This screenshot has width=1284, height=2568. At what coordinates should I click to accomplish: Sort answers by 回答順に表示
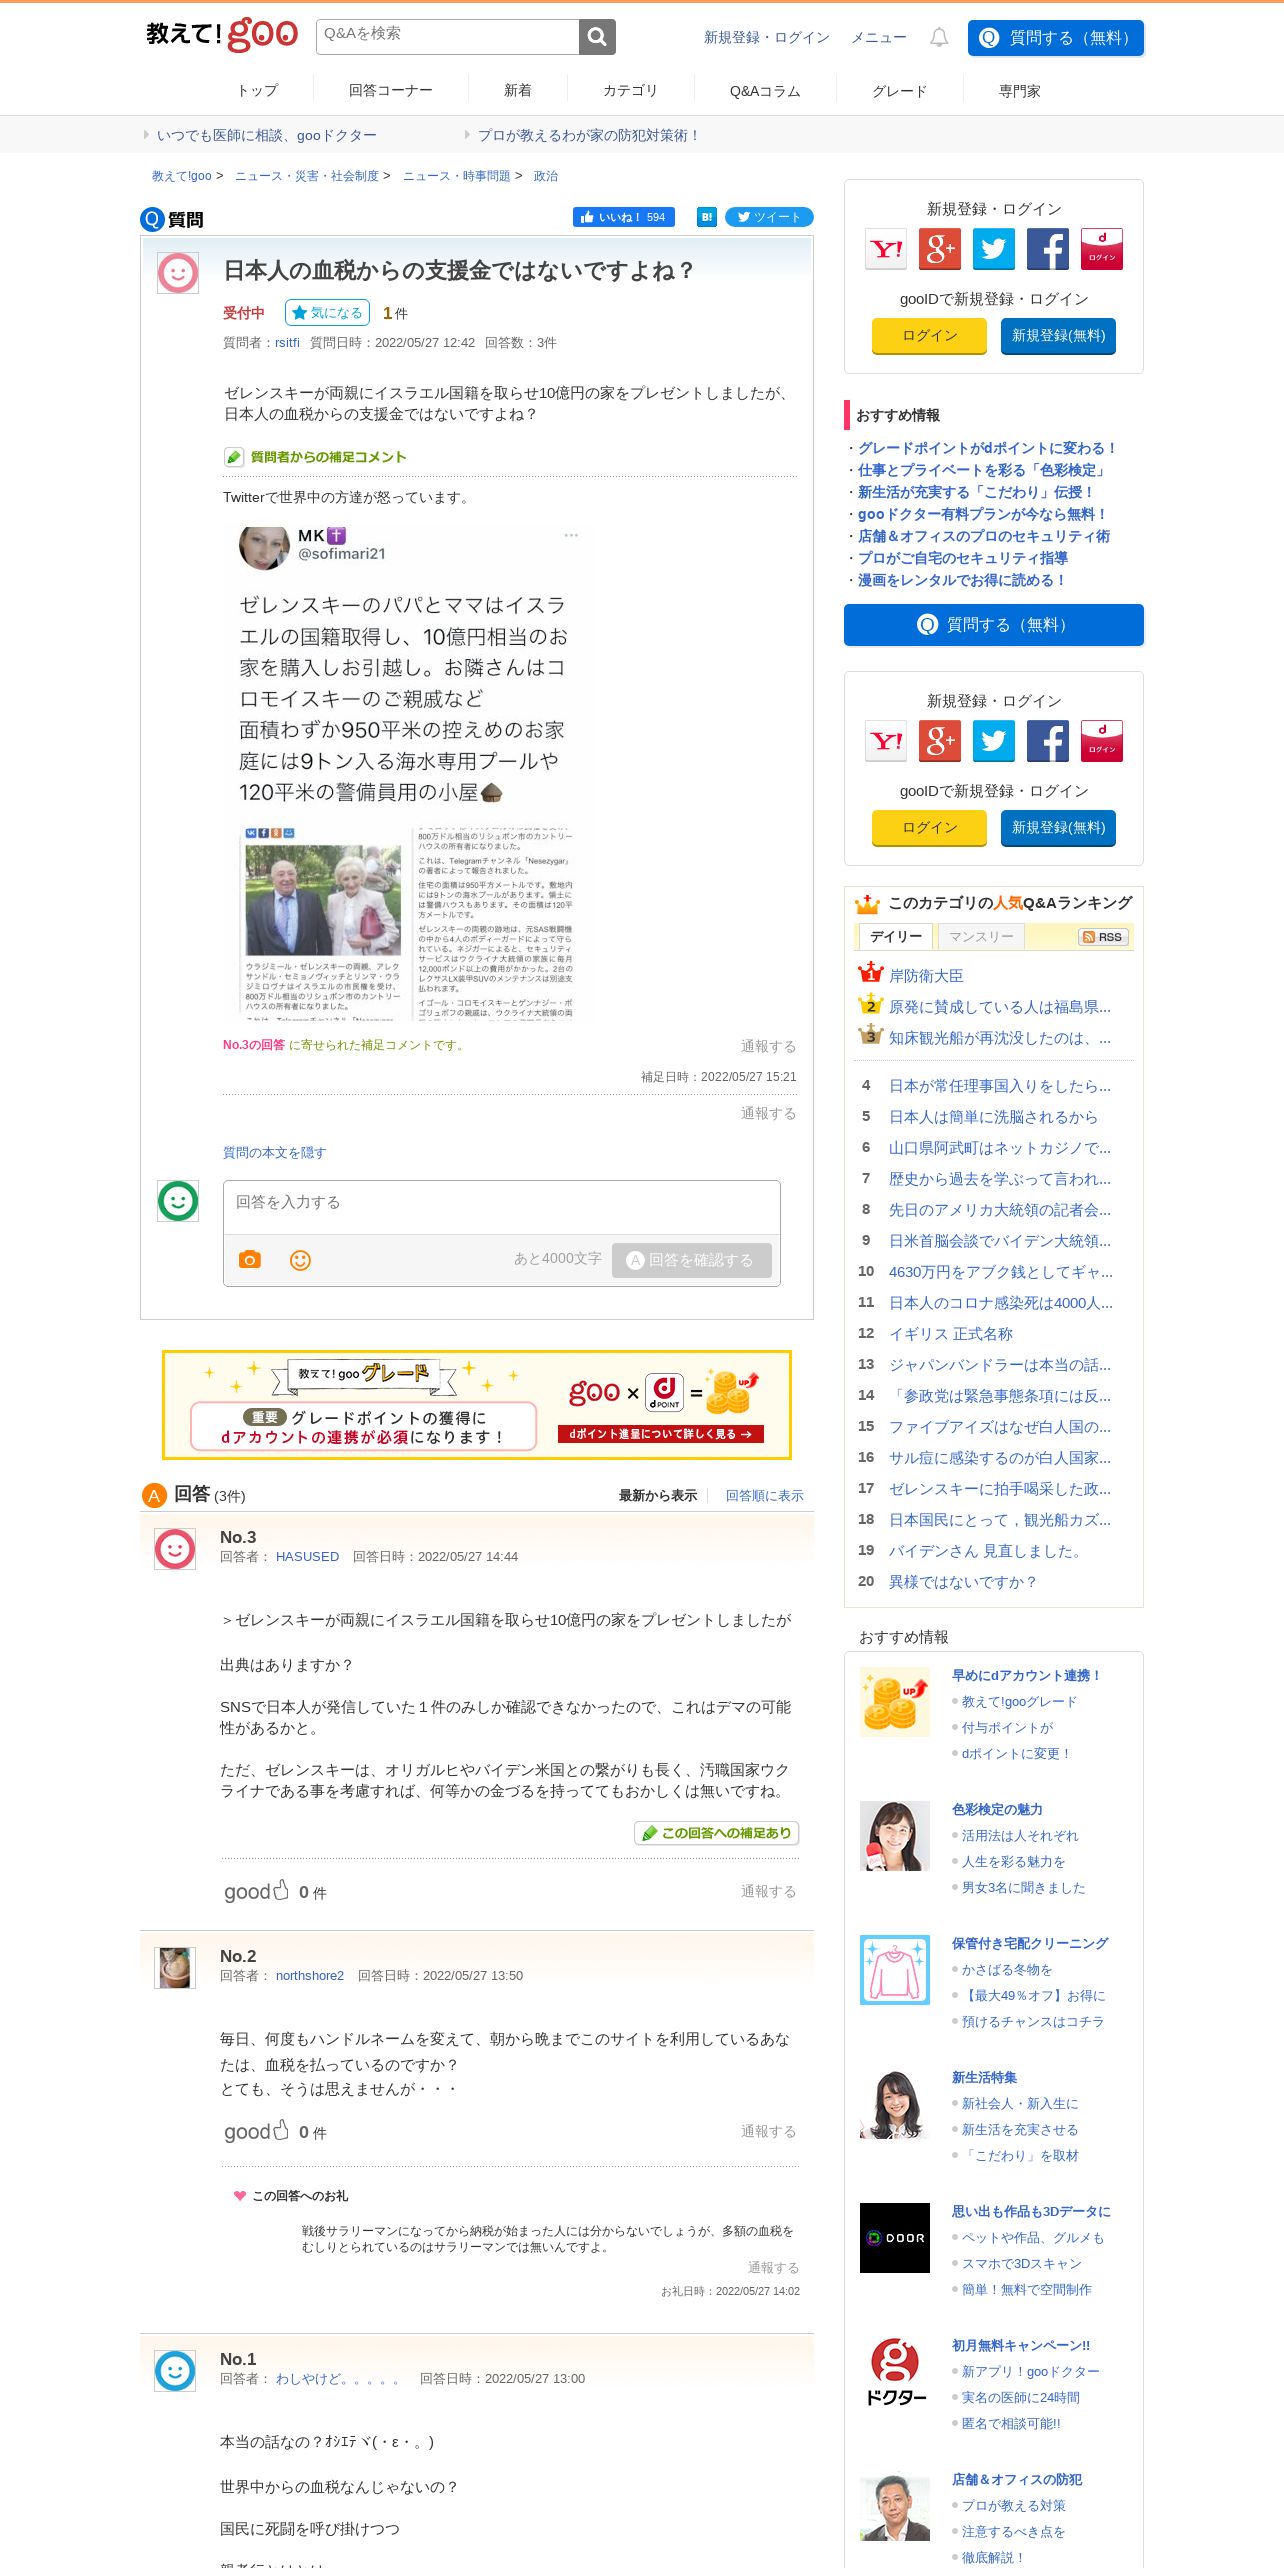pos(764,1495)
